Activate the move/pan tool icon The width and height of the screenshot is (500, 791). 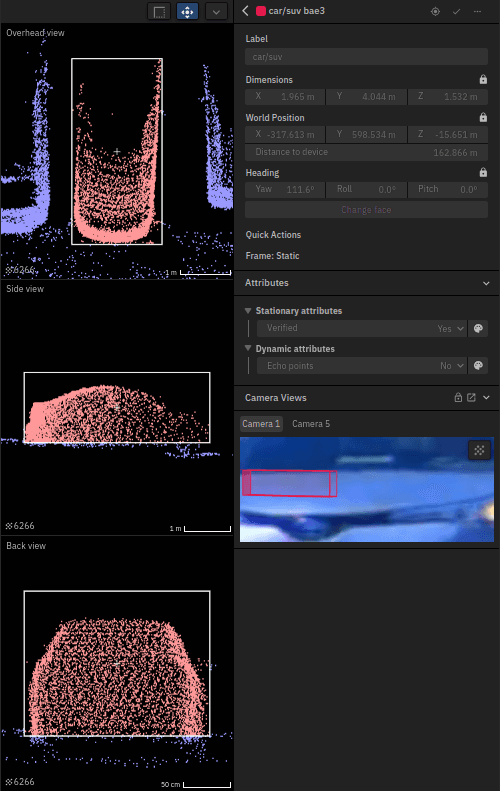187,12
